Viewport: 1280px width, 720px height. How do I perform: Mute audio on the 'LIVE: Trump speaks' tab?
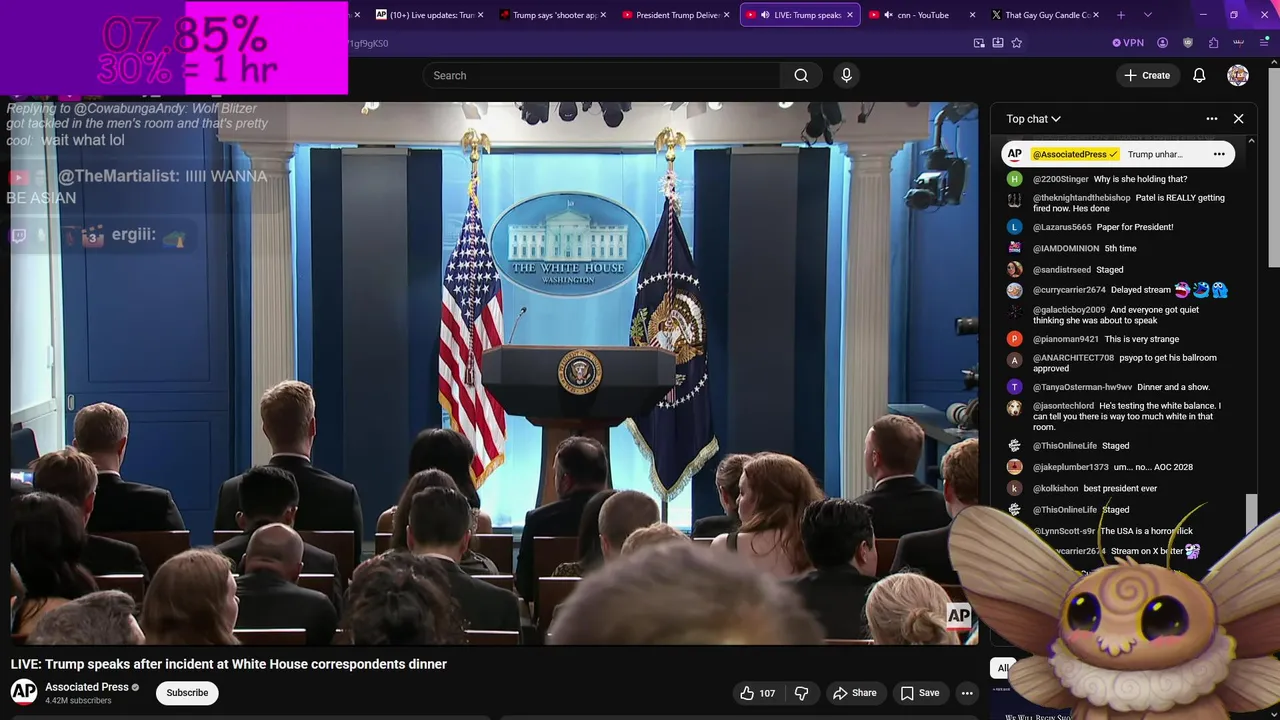click(x=765, y=15)
